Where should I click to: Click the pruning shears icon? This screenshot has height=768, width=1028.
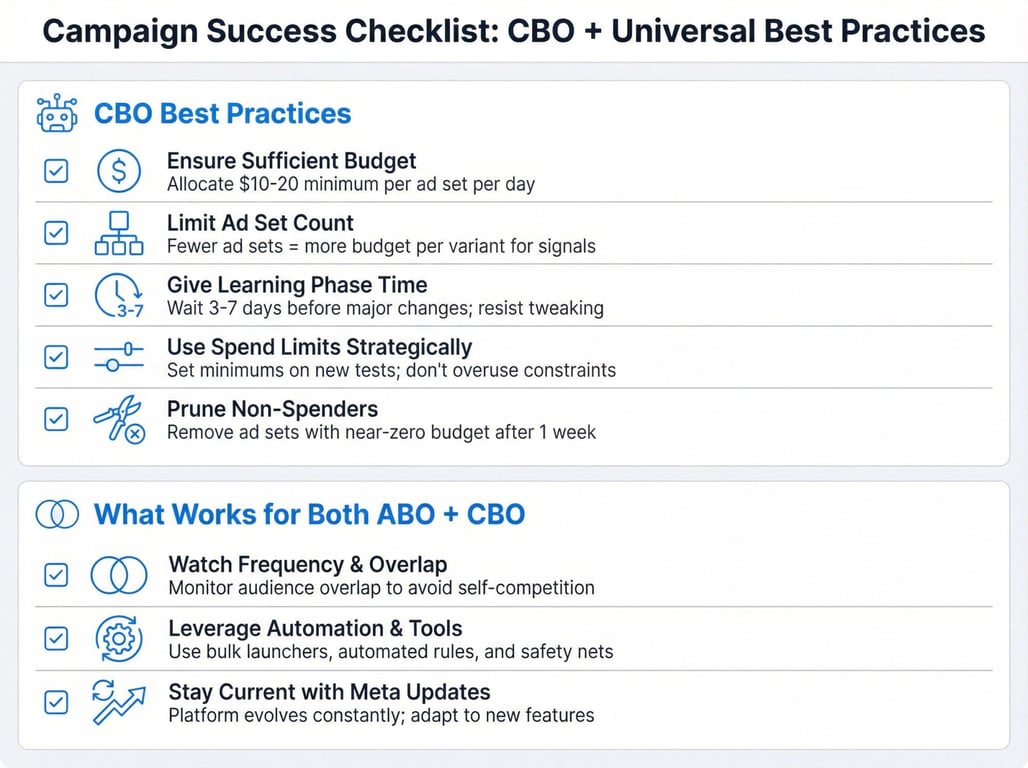coord(118,420)
